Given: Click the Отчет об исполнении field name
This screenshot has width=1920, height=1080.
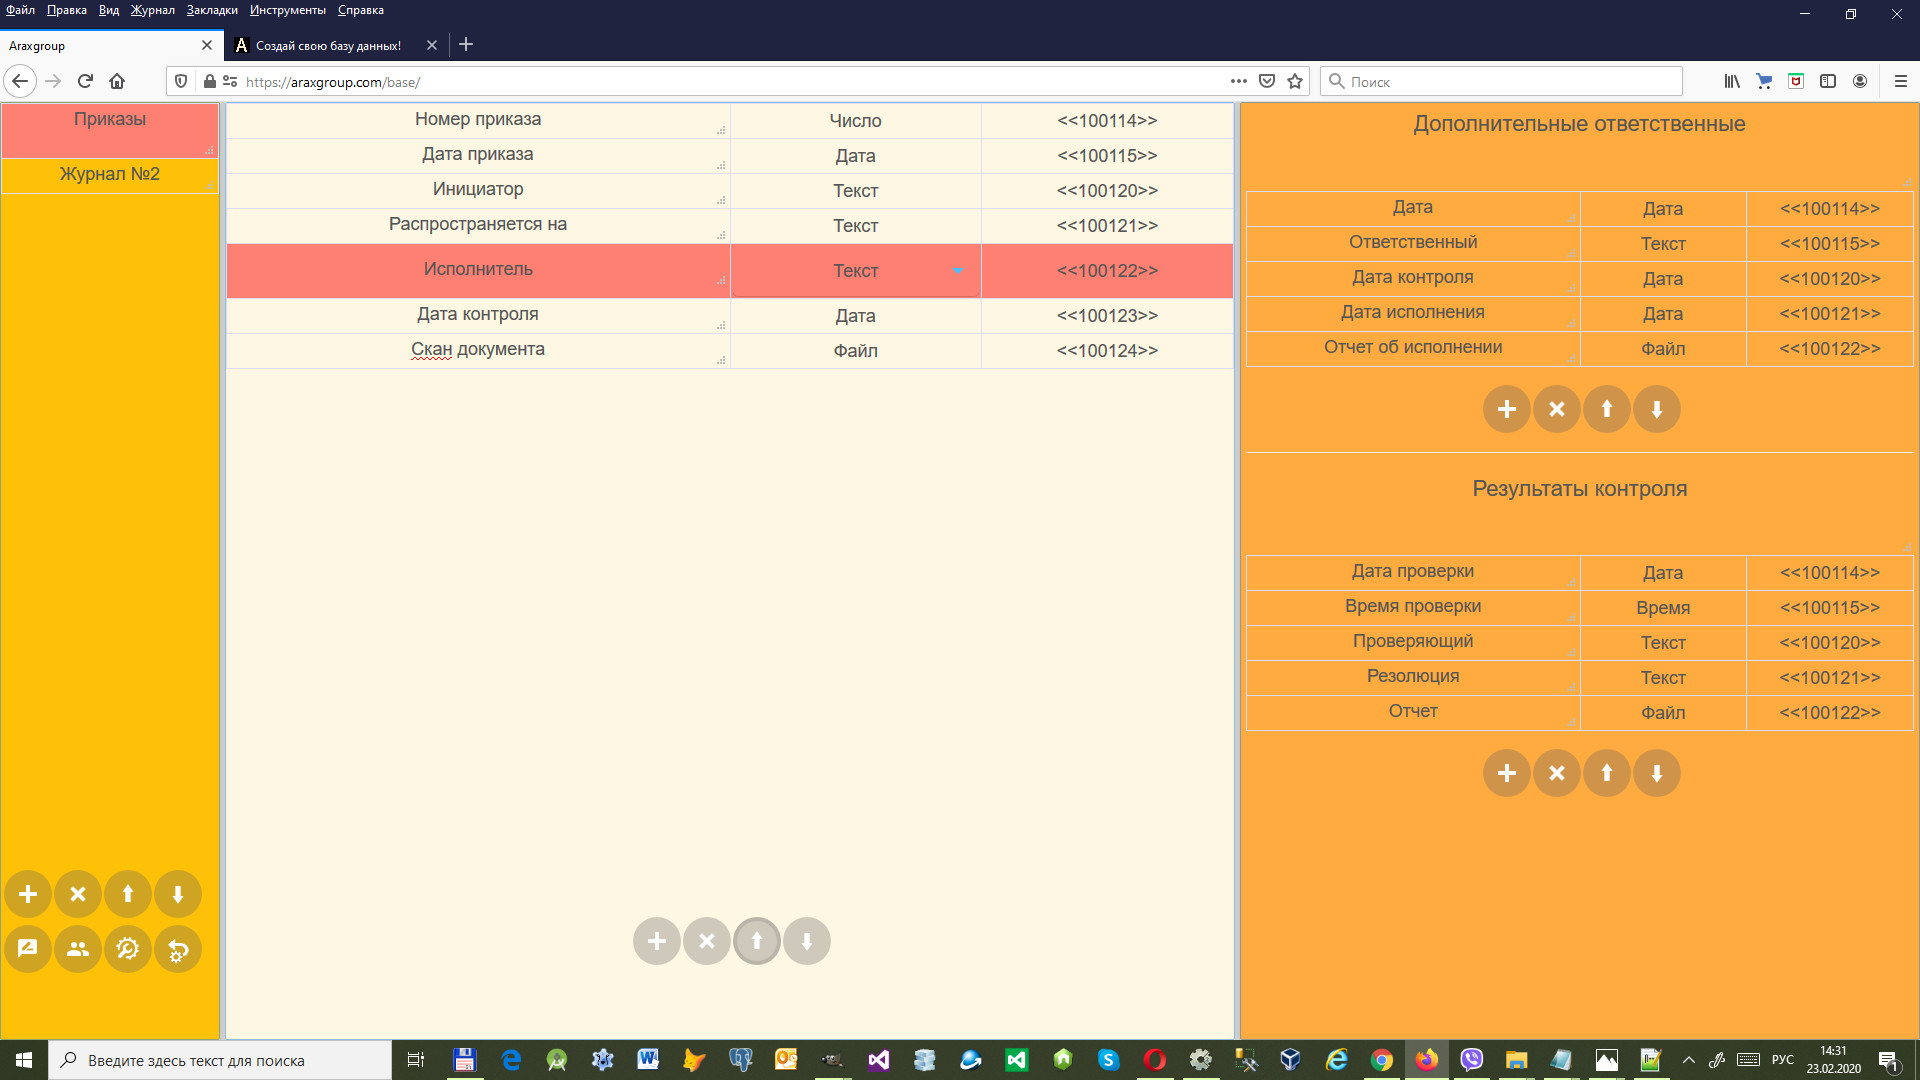Looking at the screenshot, I should click(x=1412, y=347).
